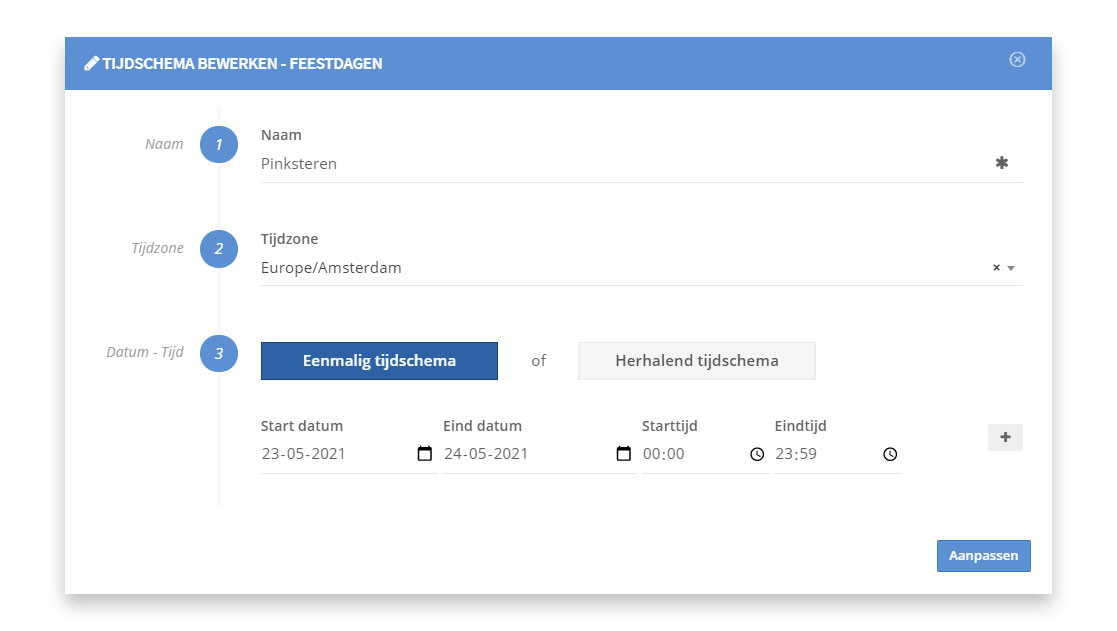This screenshot has height=631, width=1117.
Task: Go to step 1 Naam circle
Action: click(219, 145)
